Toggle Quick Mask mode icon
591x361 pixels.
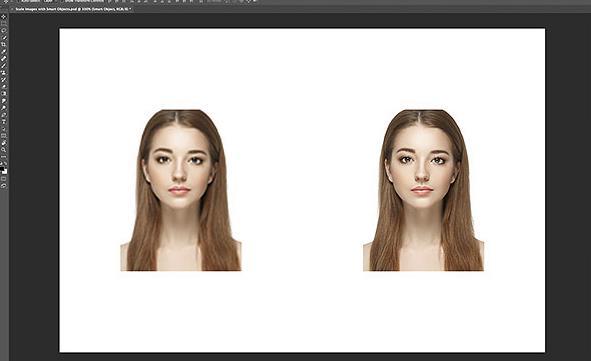click(x=4, y=178)
